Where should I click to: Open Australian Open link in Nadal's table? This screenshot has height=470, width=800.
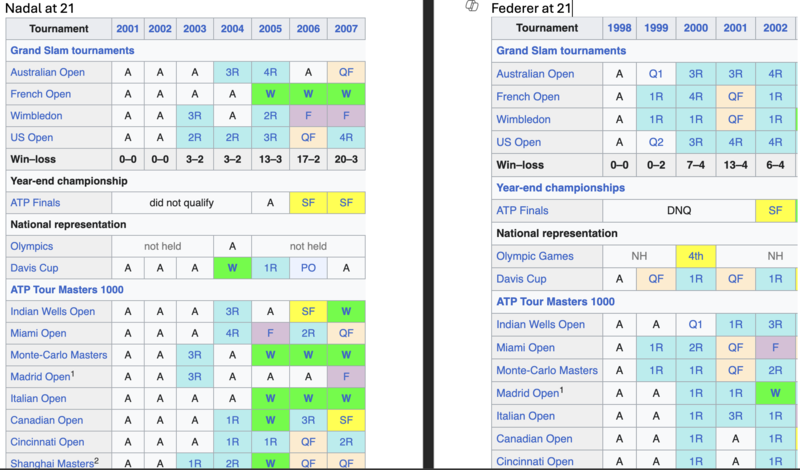47,72
